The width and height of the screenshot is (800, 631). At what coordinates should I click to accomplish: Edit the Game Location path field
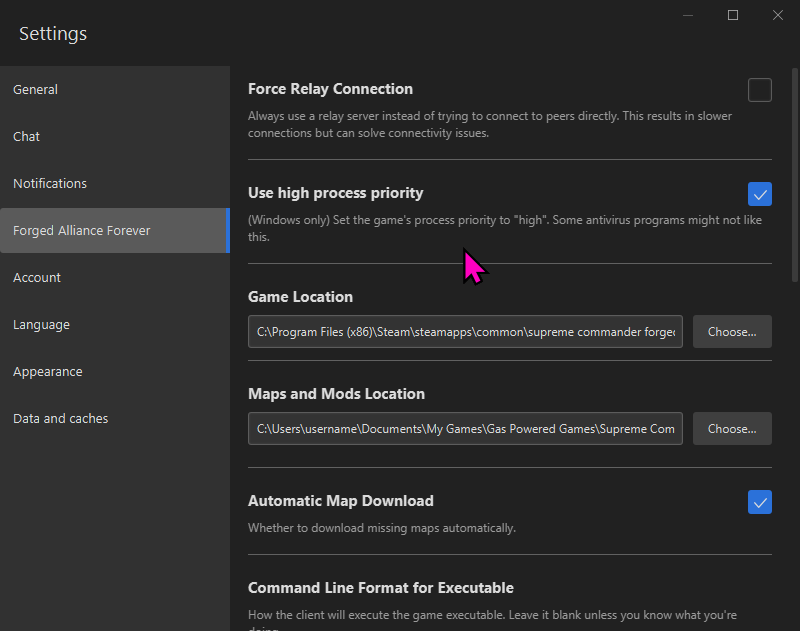tap(465, 332)
